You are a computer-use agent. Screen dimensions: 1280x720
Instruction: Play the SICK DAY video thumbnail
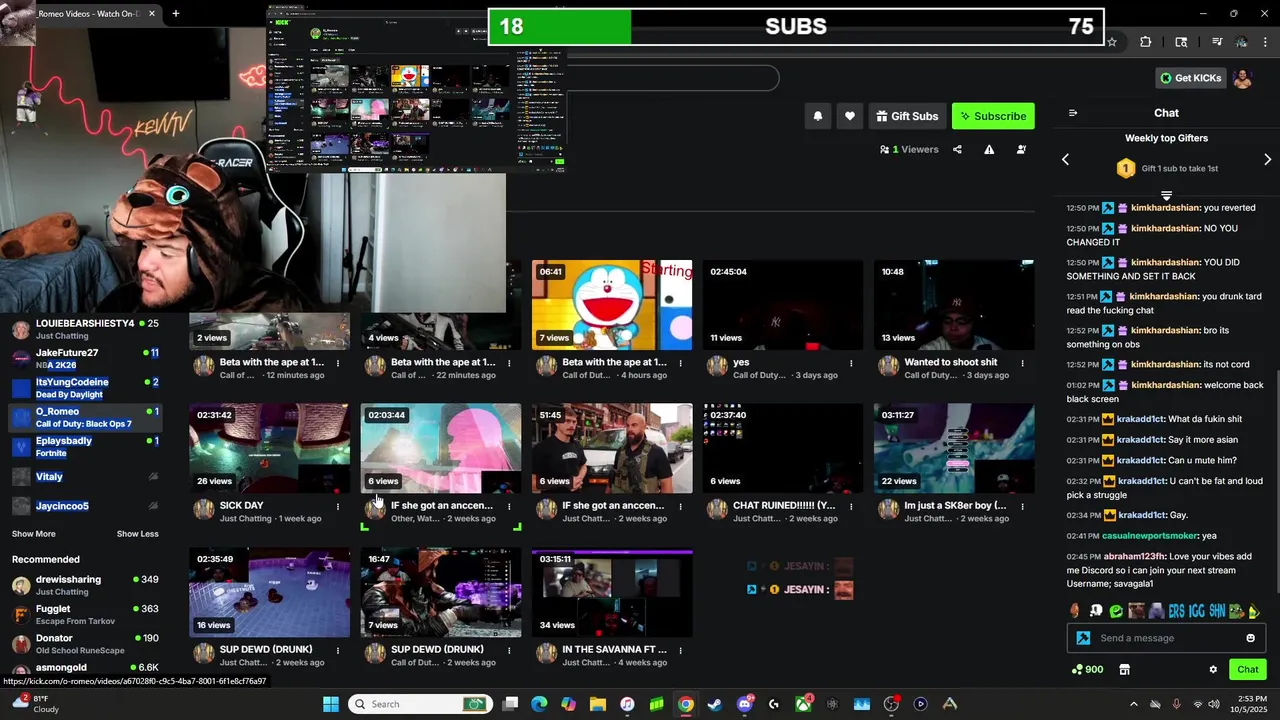(270, 448)
